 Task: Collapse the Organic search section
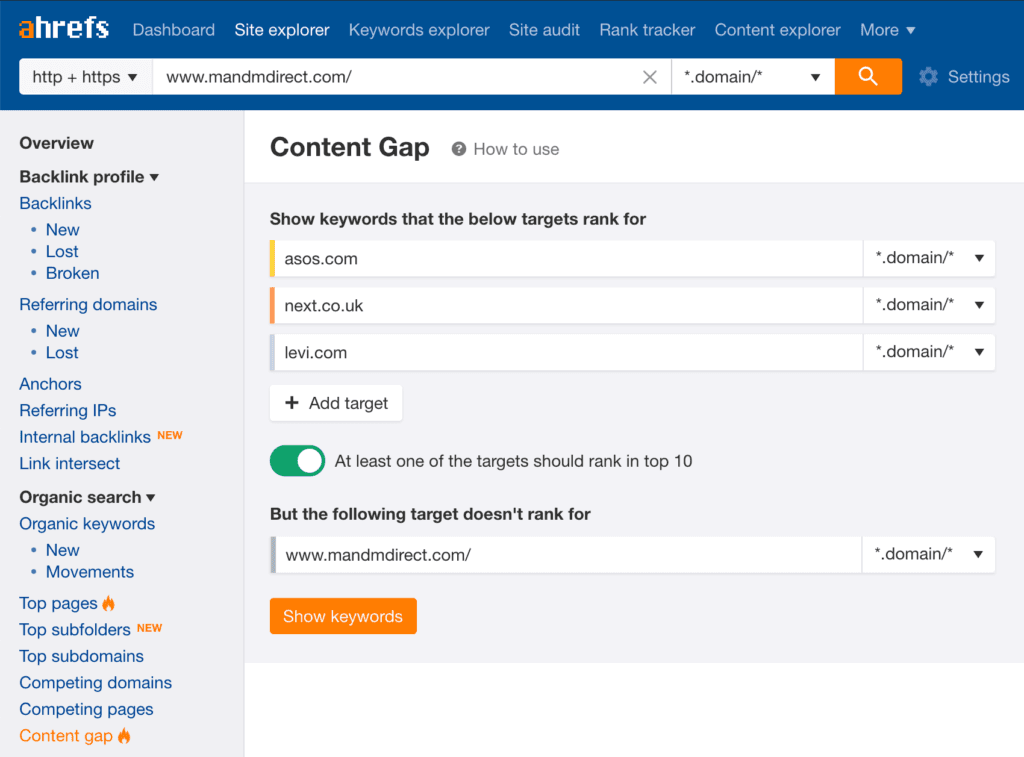(87, 497)
